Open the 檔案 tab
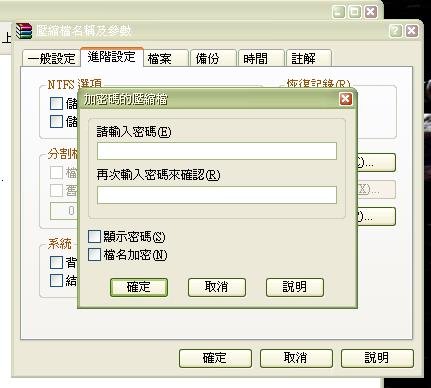431x388 pixels. click(x=166, y=59)
